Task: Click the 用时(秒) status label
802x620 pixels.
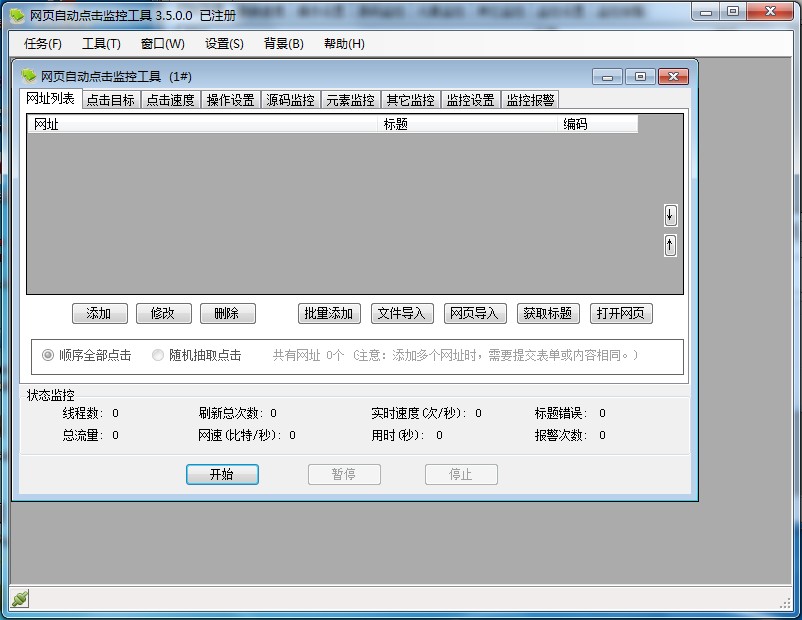Action: [398, 435]
